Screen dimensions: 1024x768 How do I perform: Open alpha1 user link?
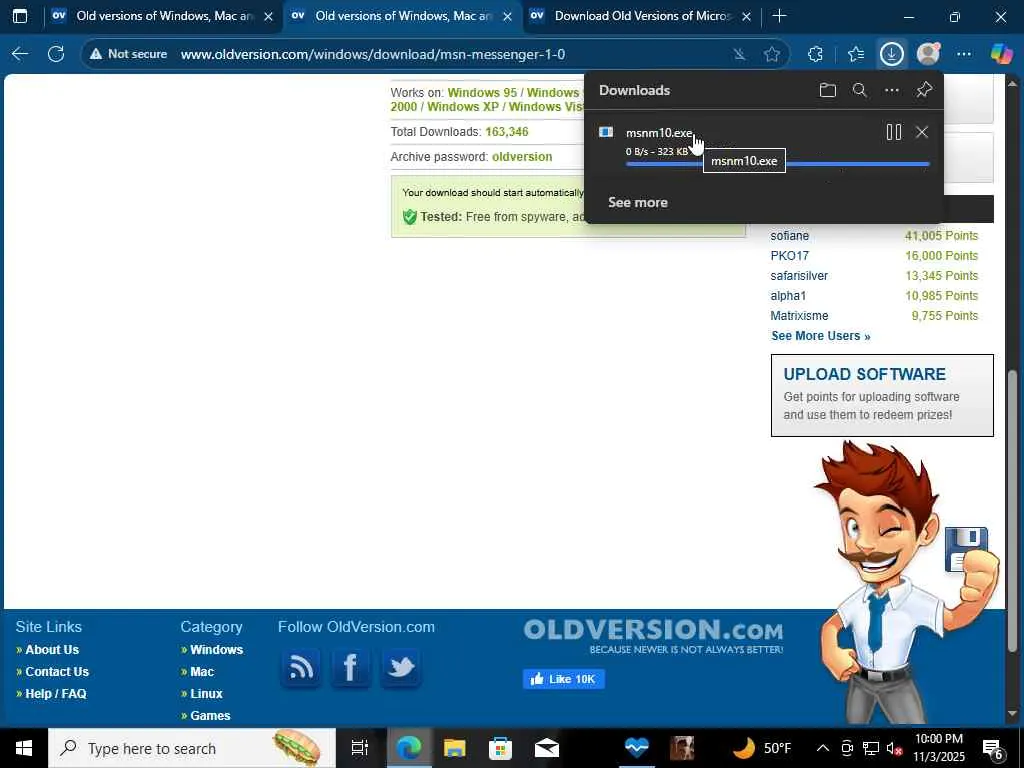click(x=788, y=296)
